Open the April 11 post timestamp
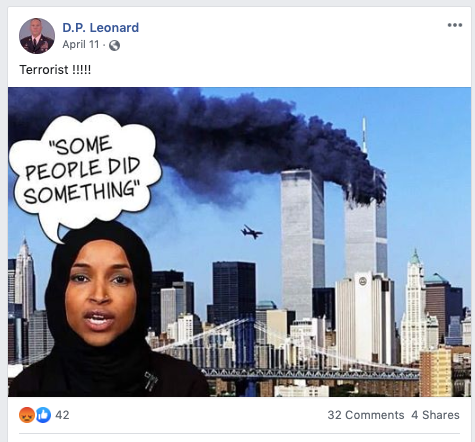The height and width of the screenshot is (442, 475). coord(81,44)
